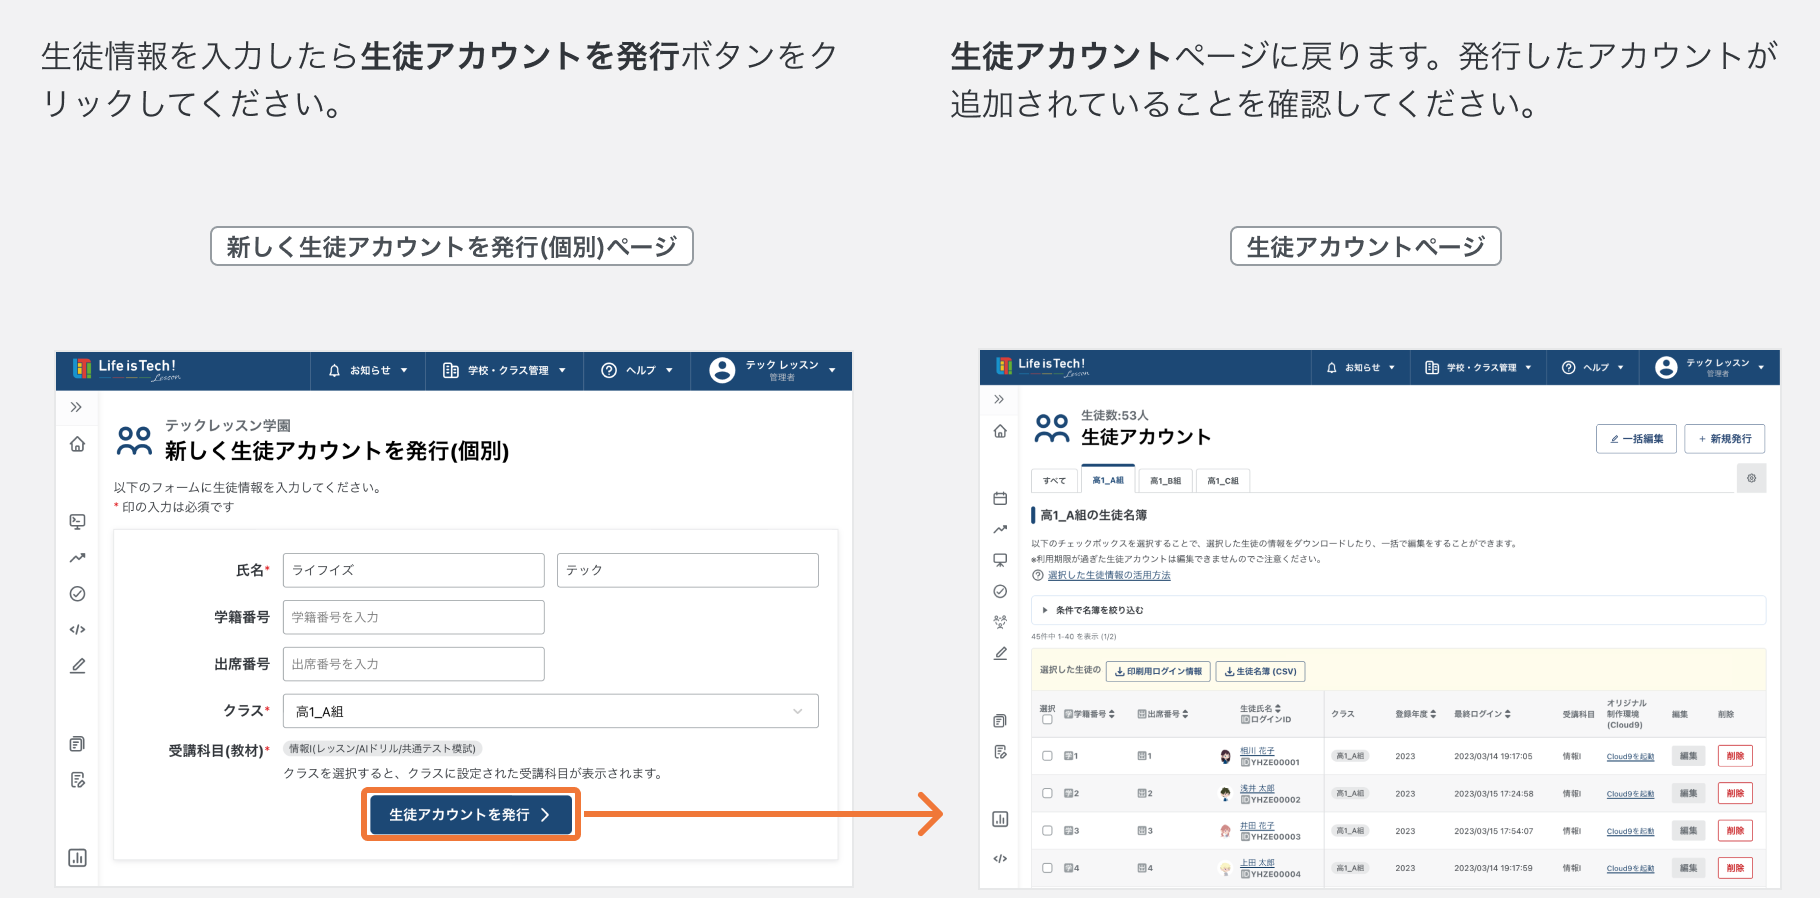
Task: Click the stacked documents sidebar icon on new-account page
Action: coord(77,744)
